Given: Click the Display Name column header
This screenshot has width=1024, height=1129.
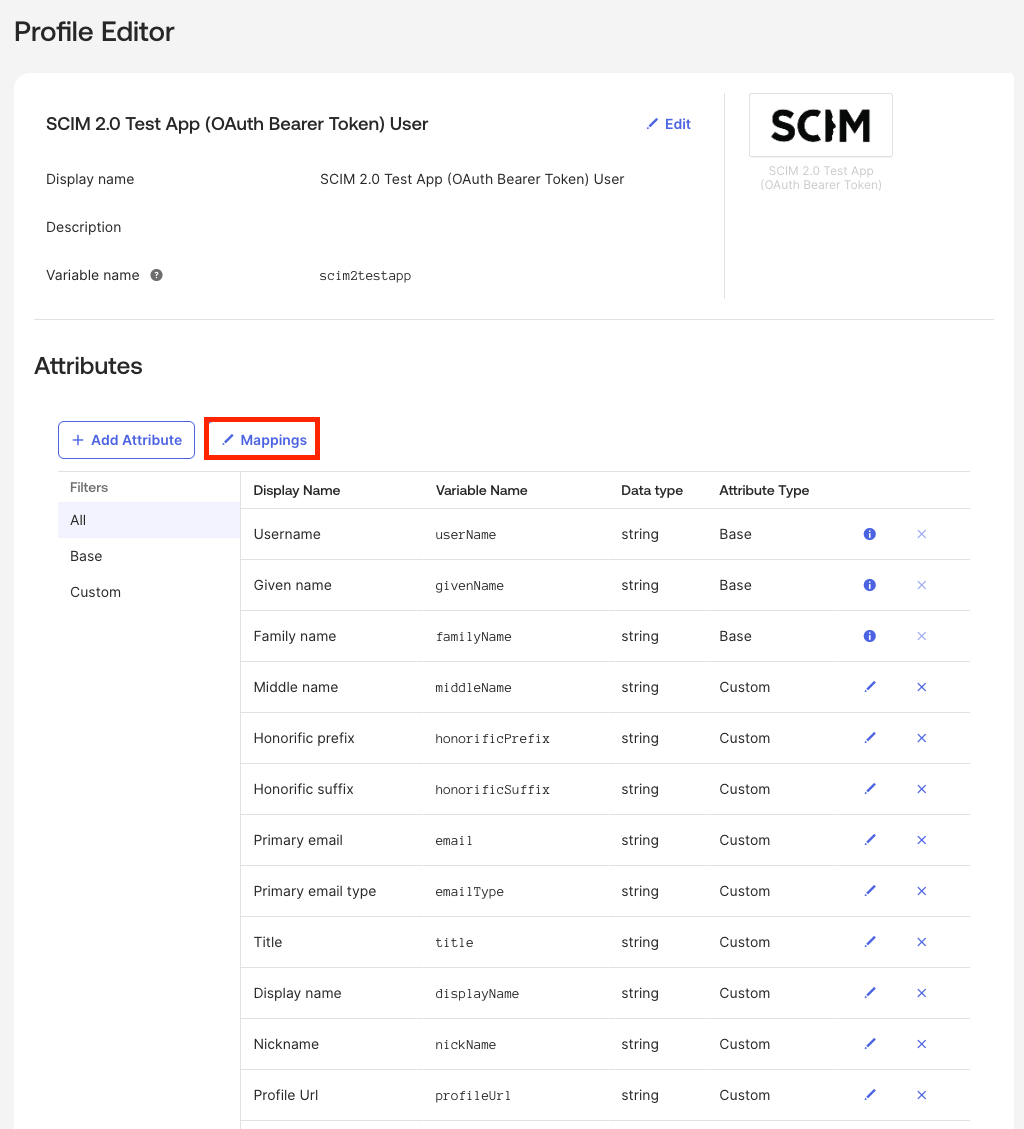Looking at the screenshot, I should [297, 490].
